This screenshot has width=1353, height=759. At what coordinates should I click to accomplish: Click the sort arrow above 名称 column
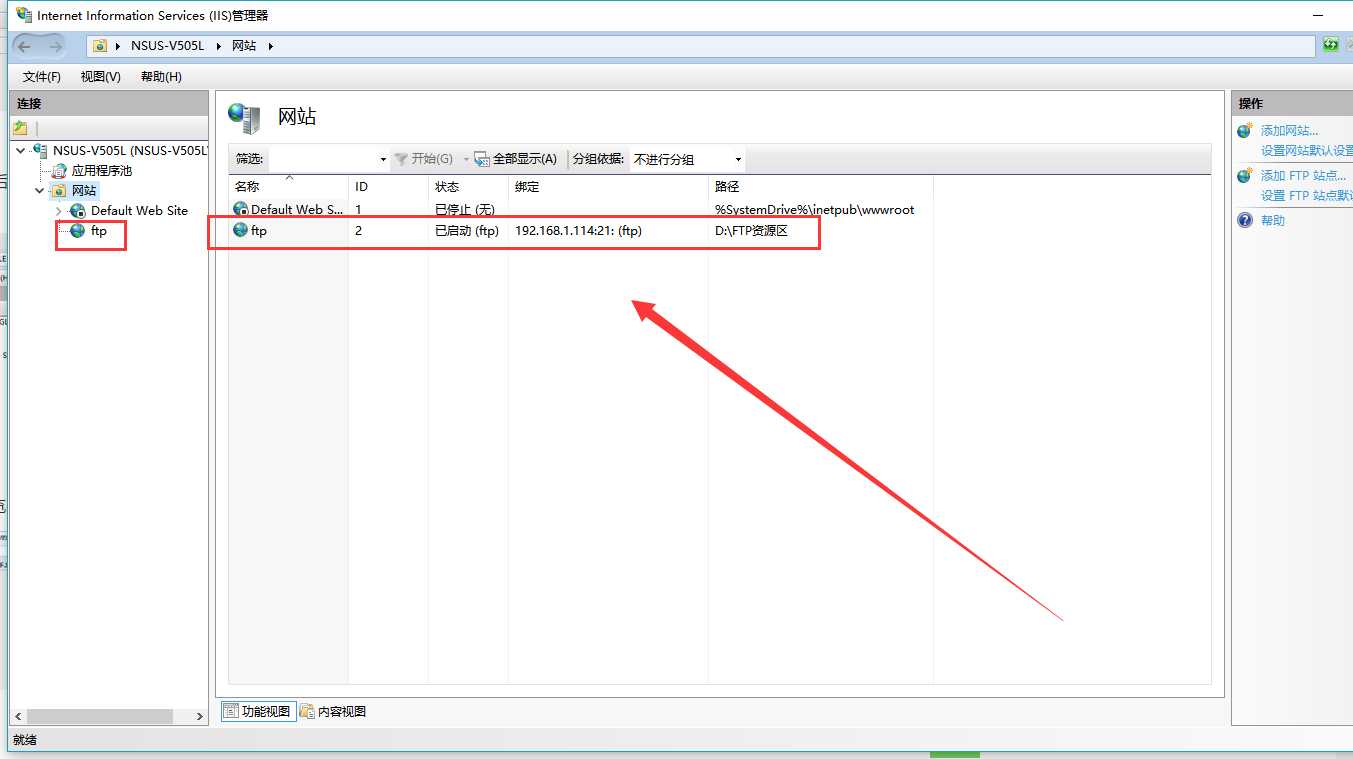(290, 177)
